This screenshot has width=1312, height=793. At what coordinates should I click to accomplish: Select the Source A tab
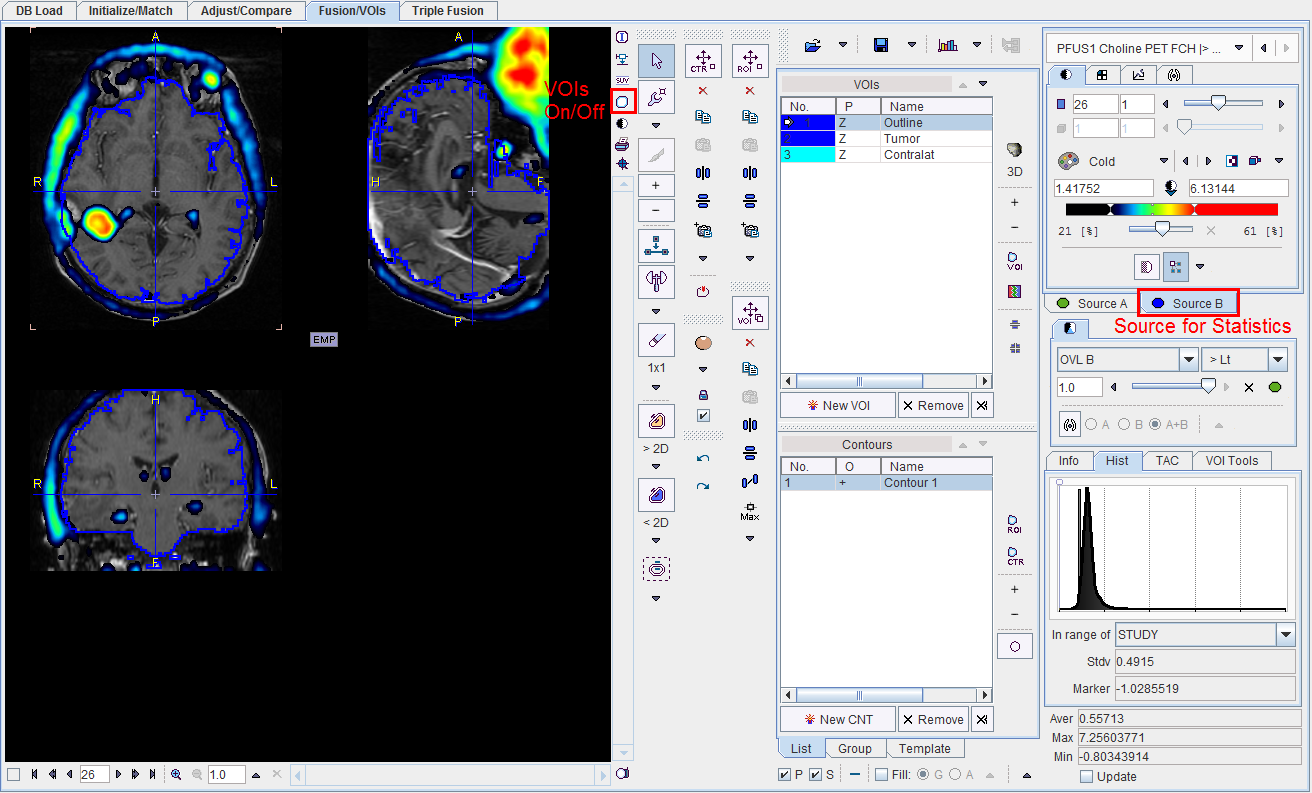1092,303
